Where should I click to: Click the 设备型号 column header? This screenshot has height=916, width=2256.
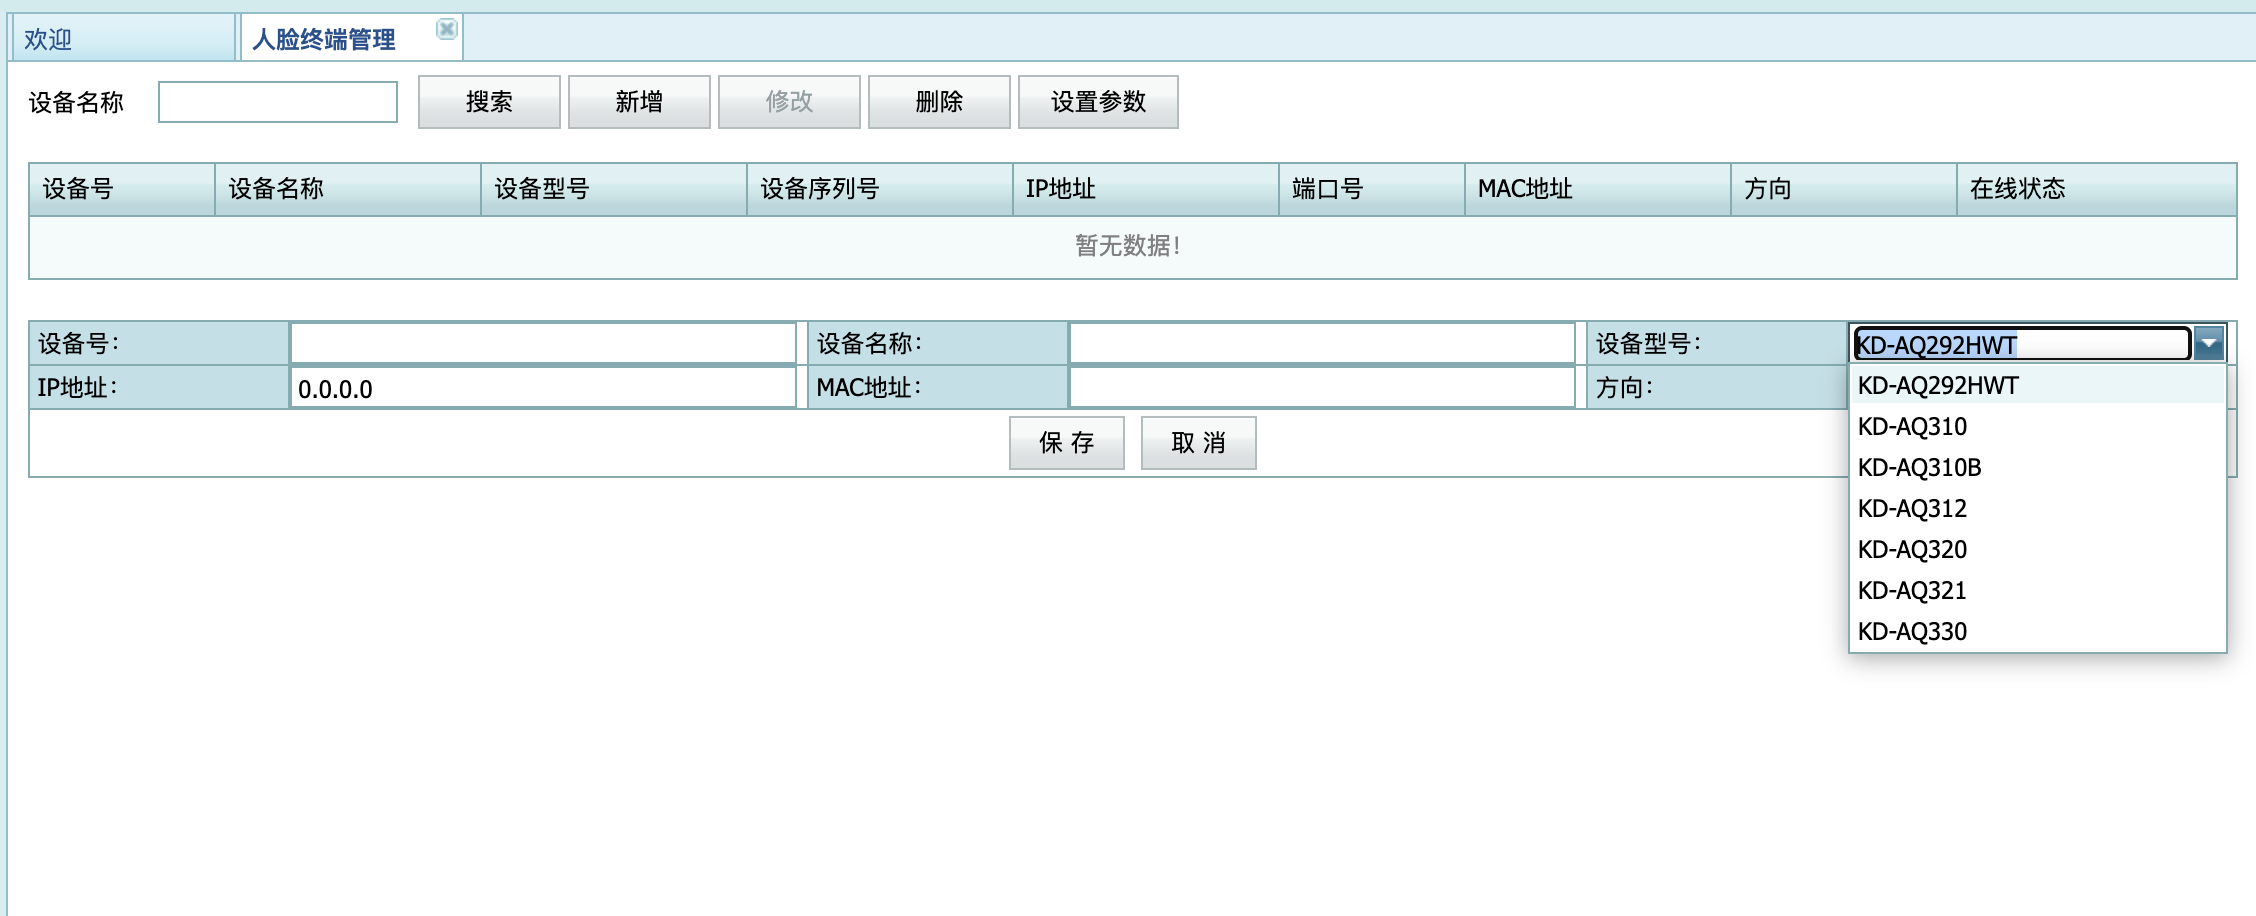pos(614,189)
